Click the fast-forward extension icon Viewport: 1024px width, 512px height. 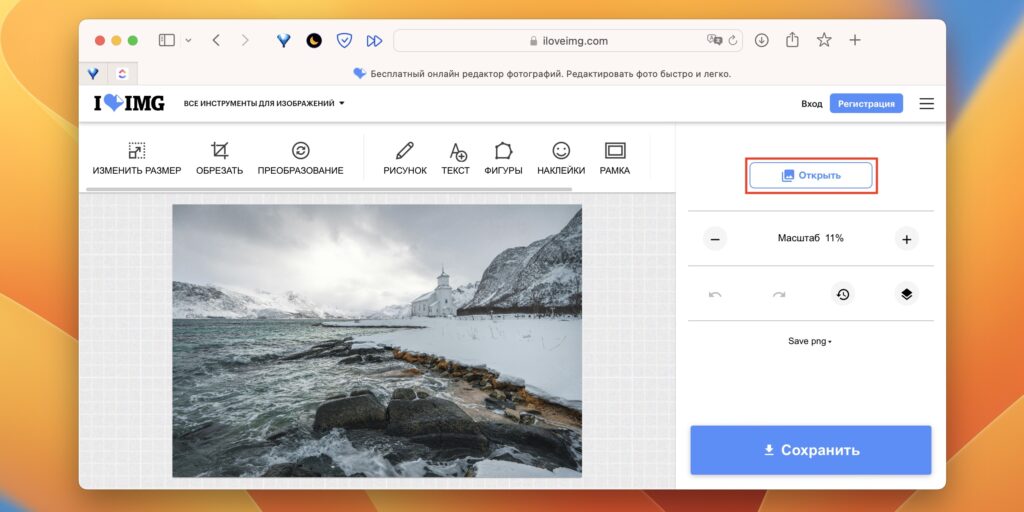[374, 41]
